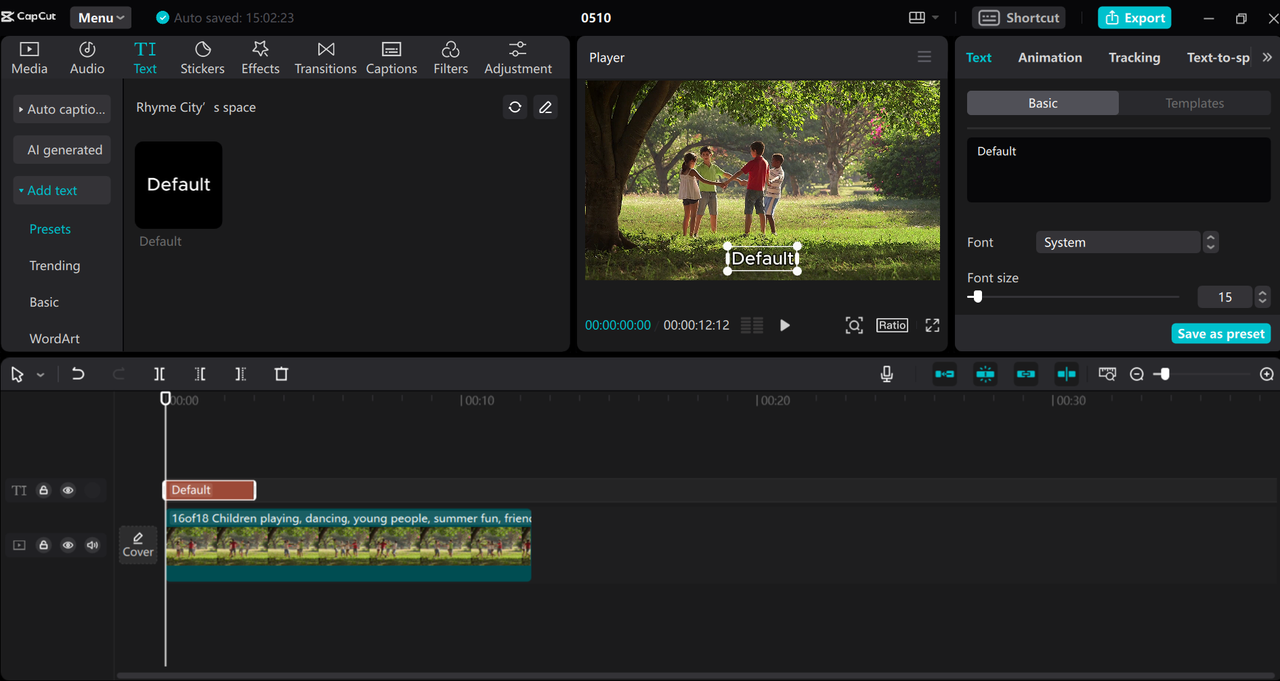Mute the video track audio
This screenshot has width=1280, height=681.
(x=93, y=545)
